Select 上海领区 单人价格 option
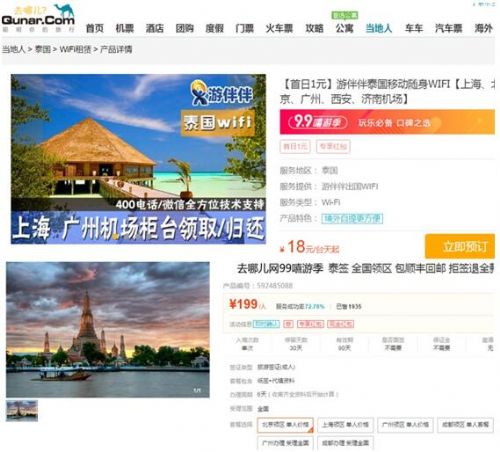 click(x=345, y=425)
